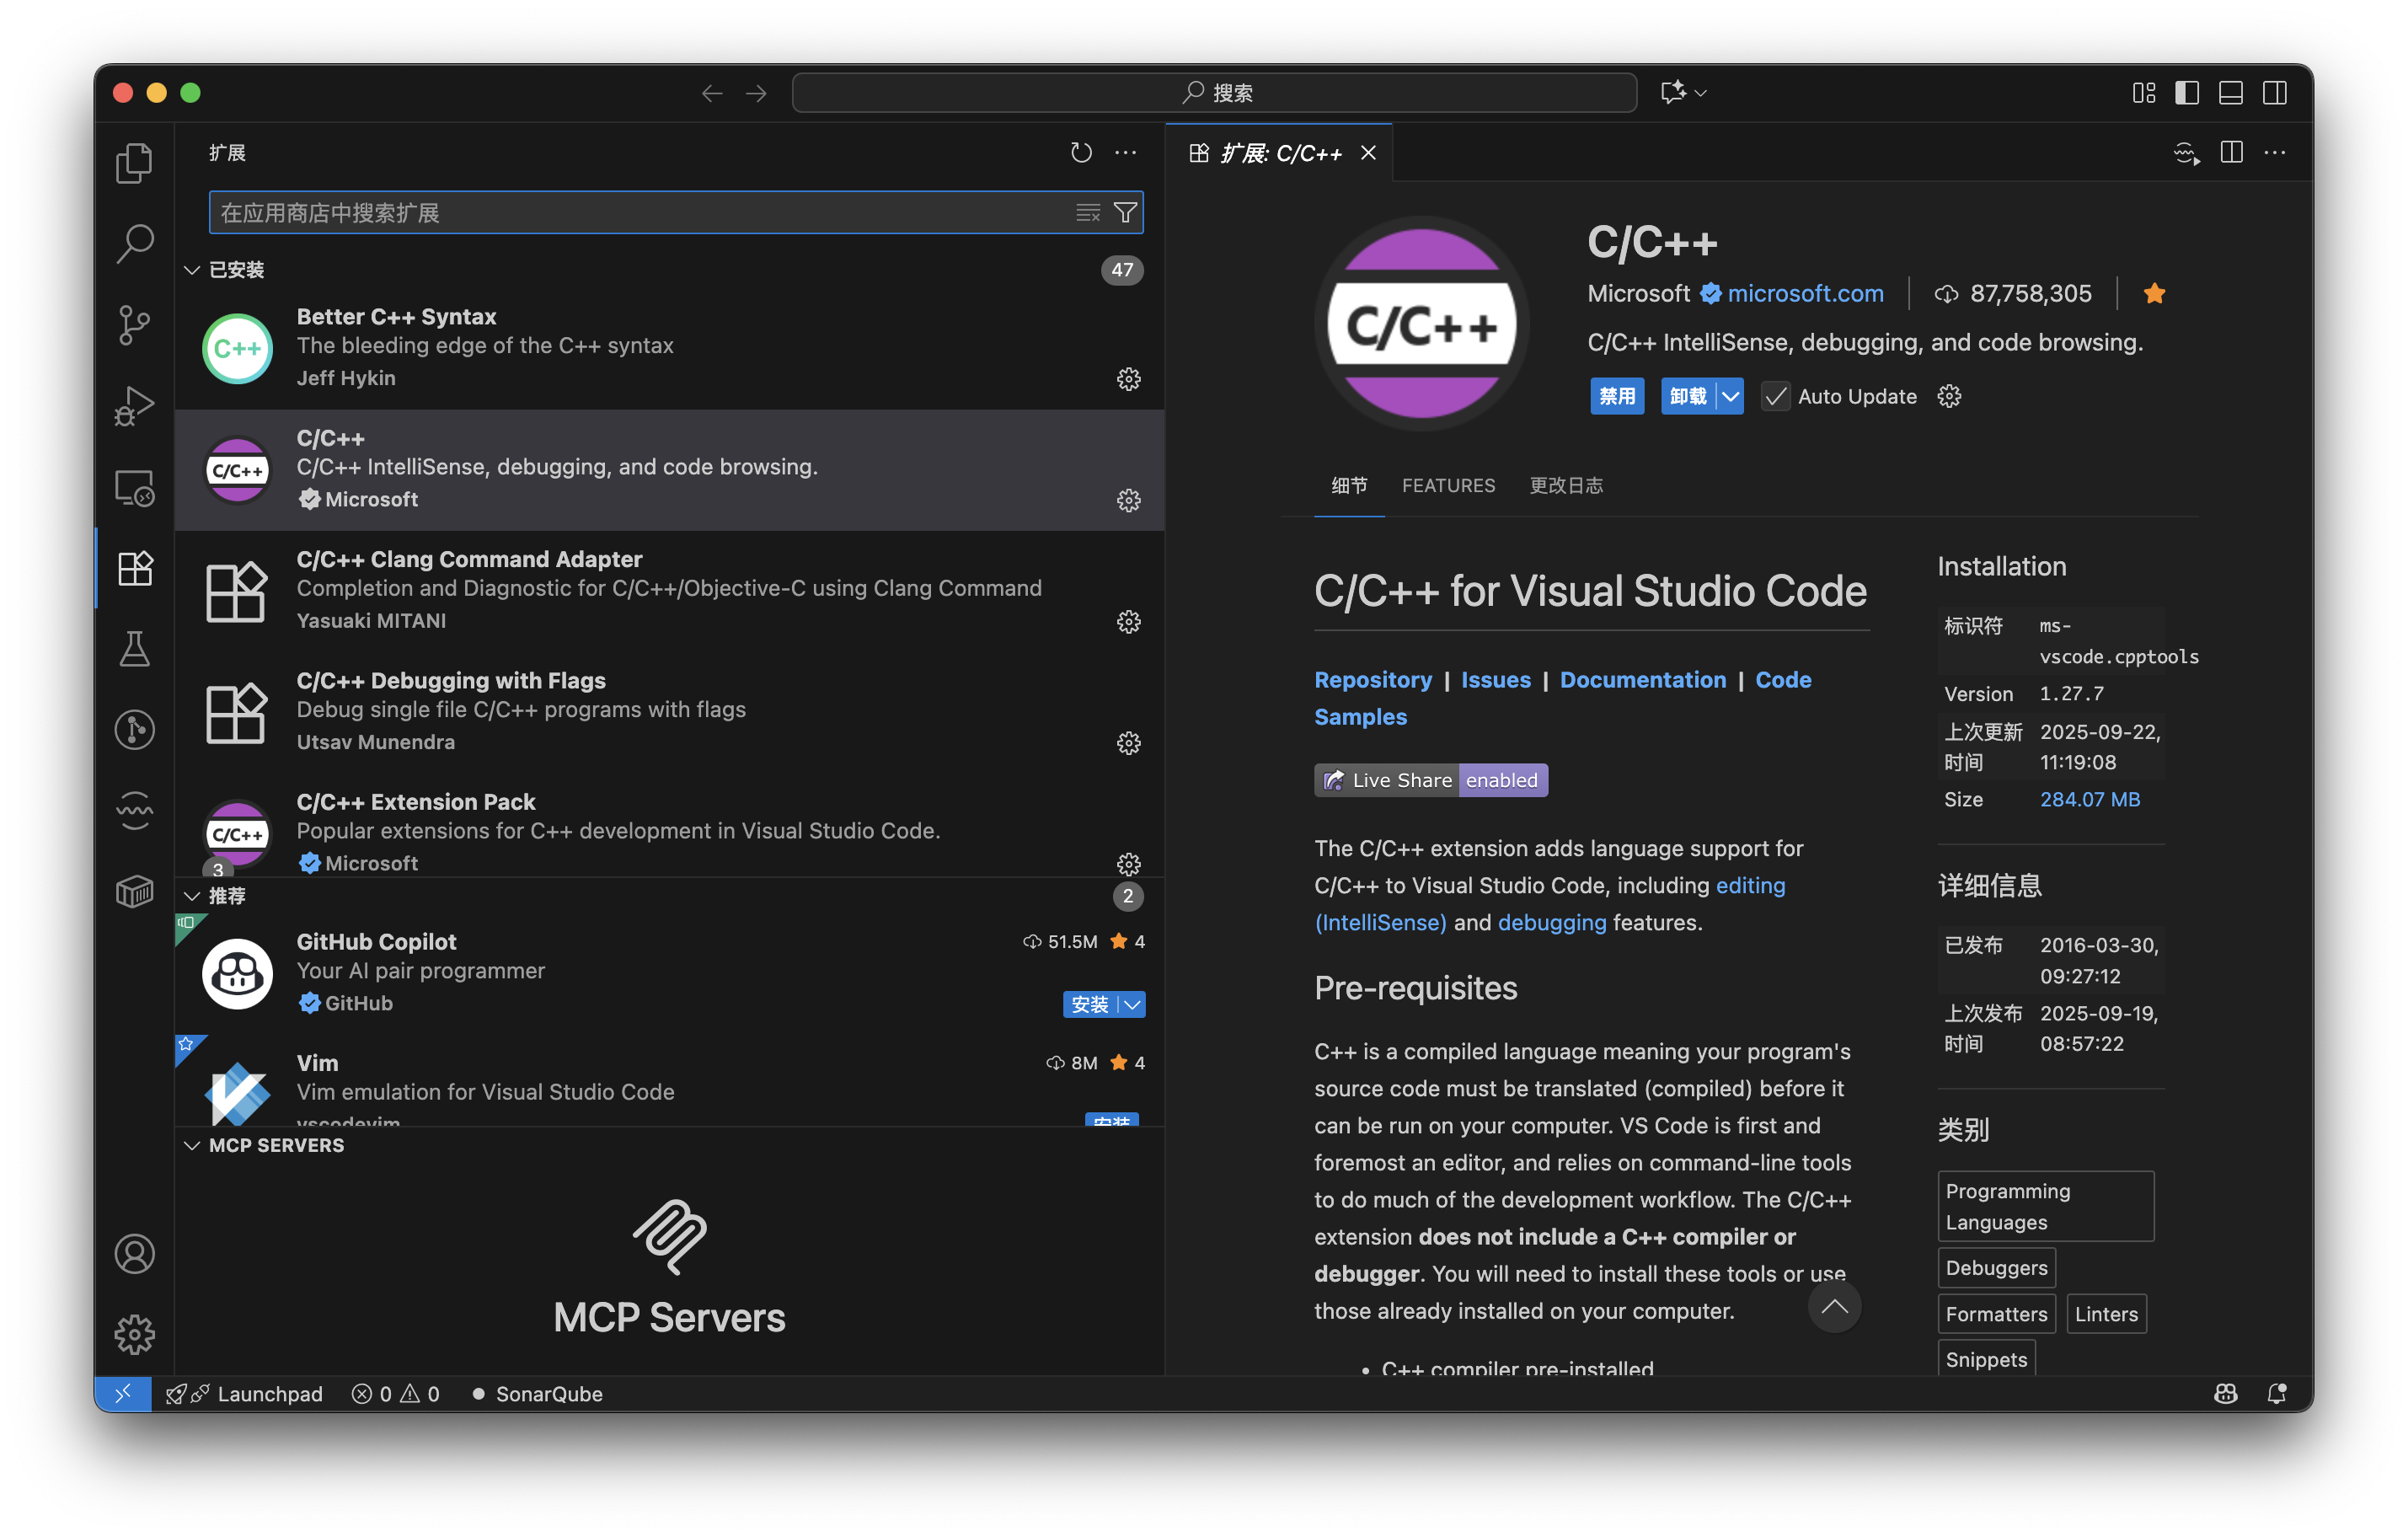
Task: Open GitHub Copilot install dropdown arrow
Action: tap(1132, 1004)
